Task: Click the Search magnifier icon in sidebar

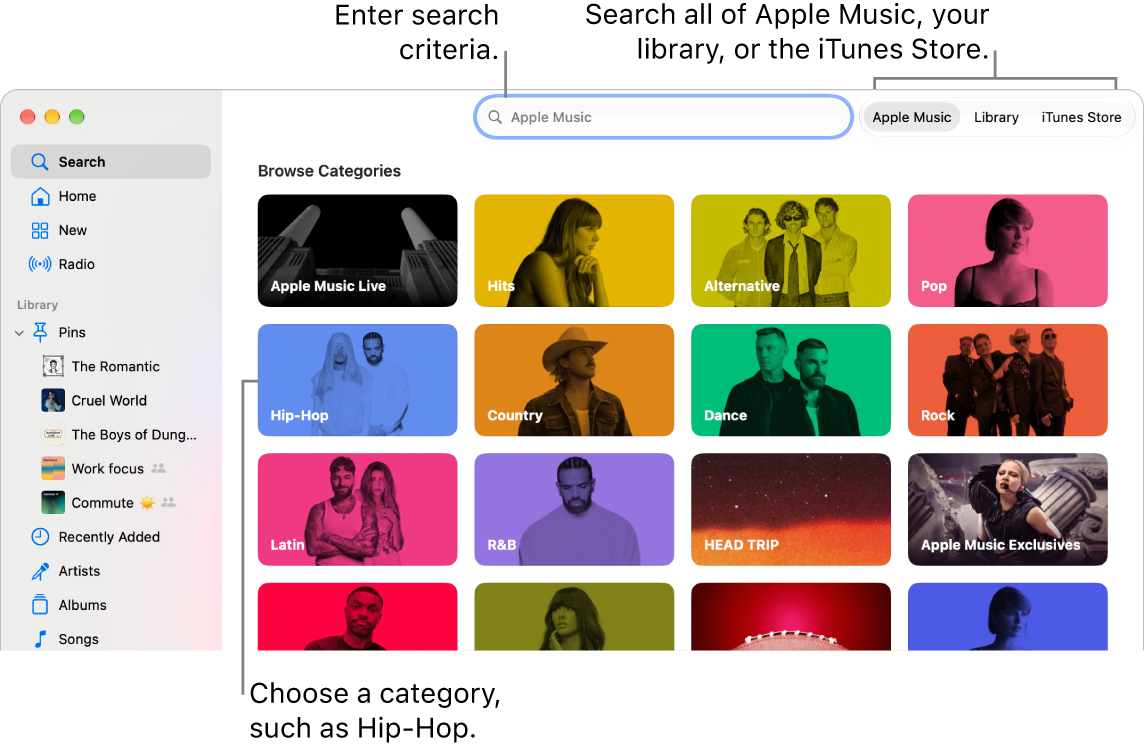Action: 39,162
